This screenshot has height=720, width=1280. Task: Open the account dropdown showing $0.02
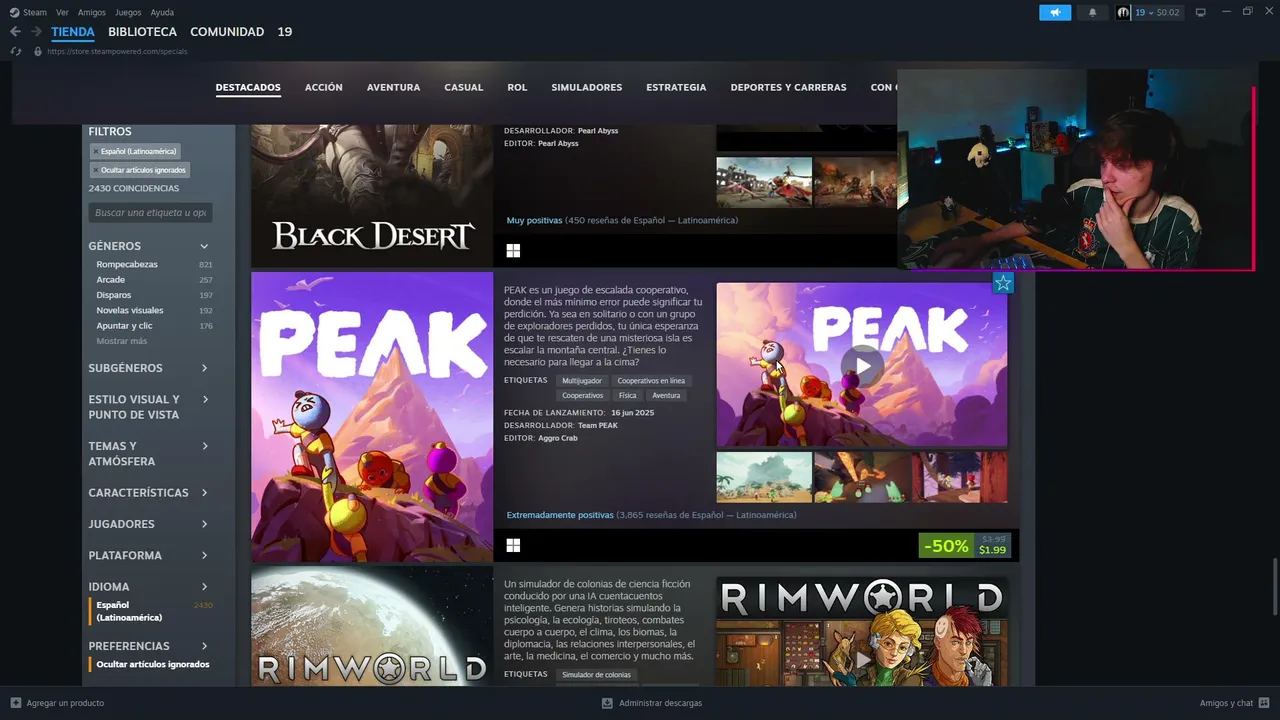pos(1157,12)
